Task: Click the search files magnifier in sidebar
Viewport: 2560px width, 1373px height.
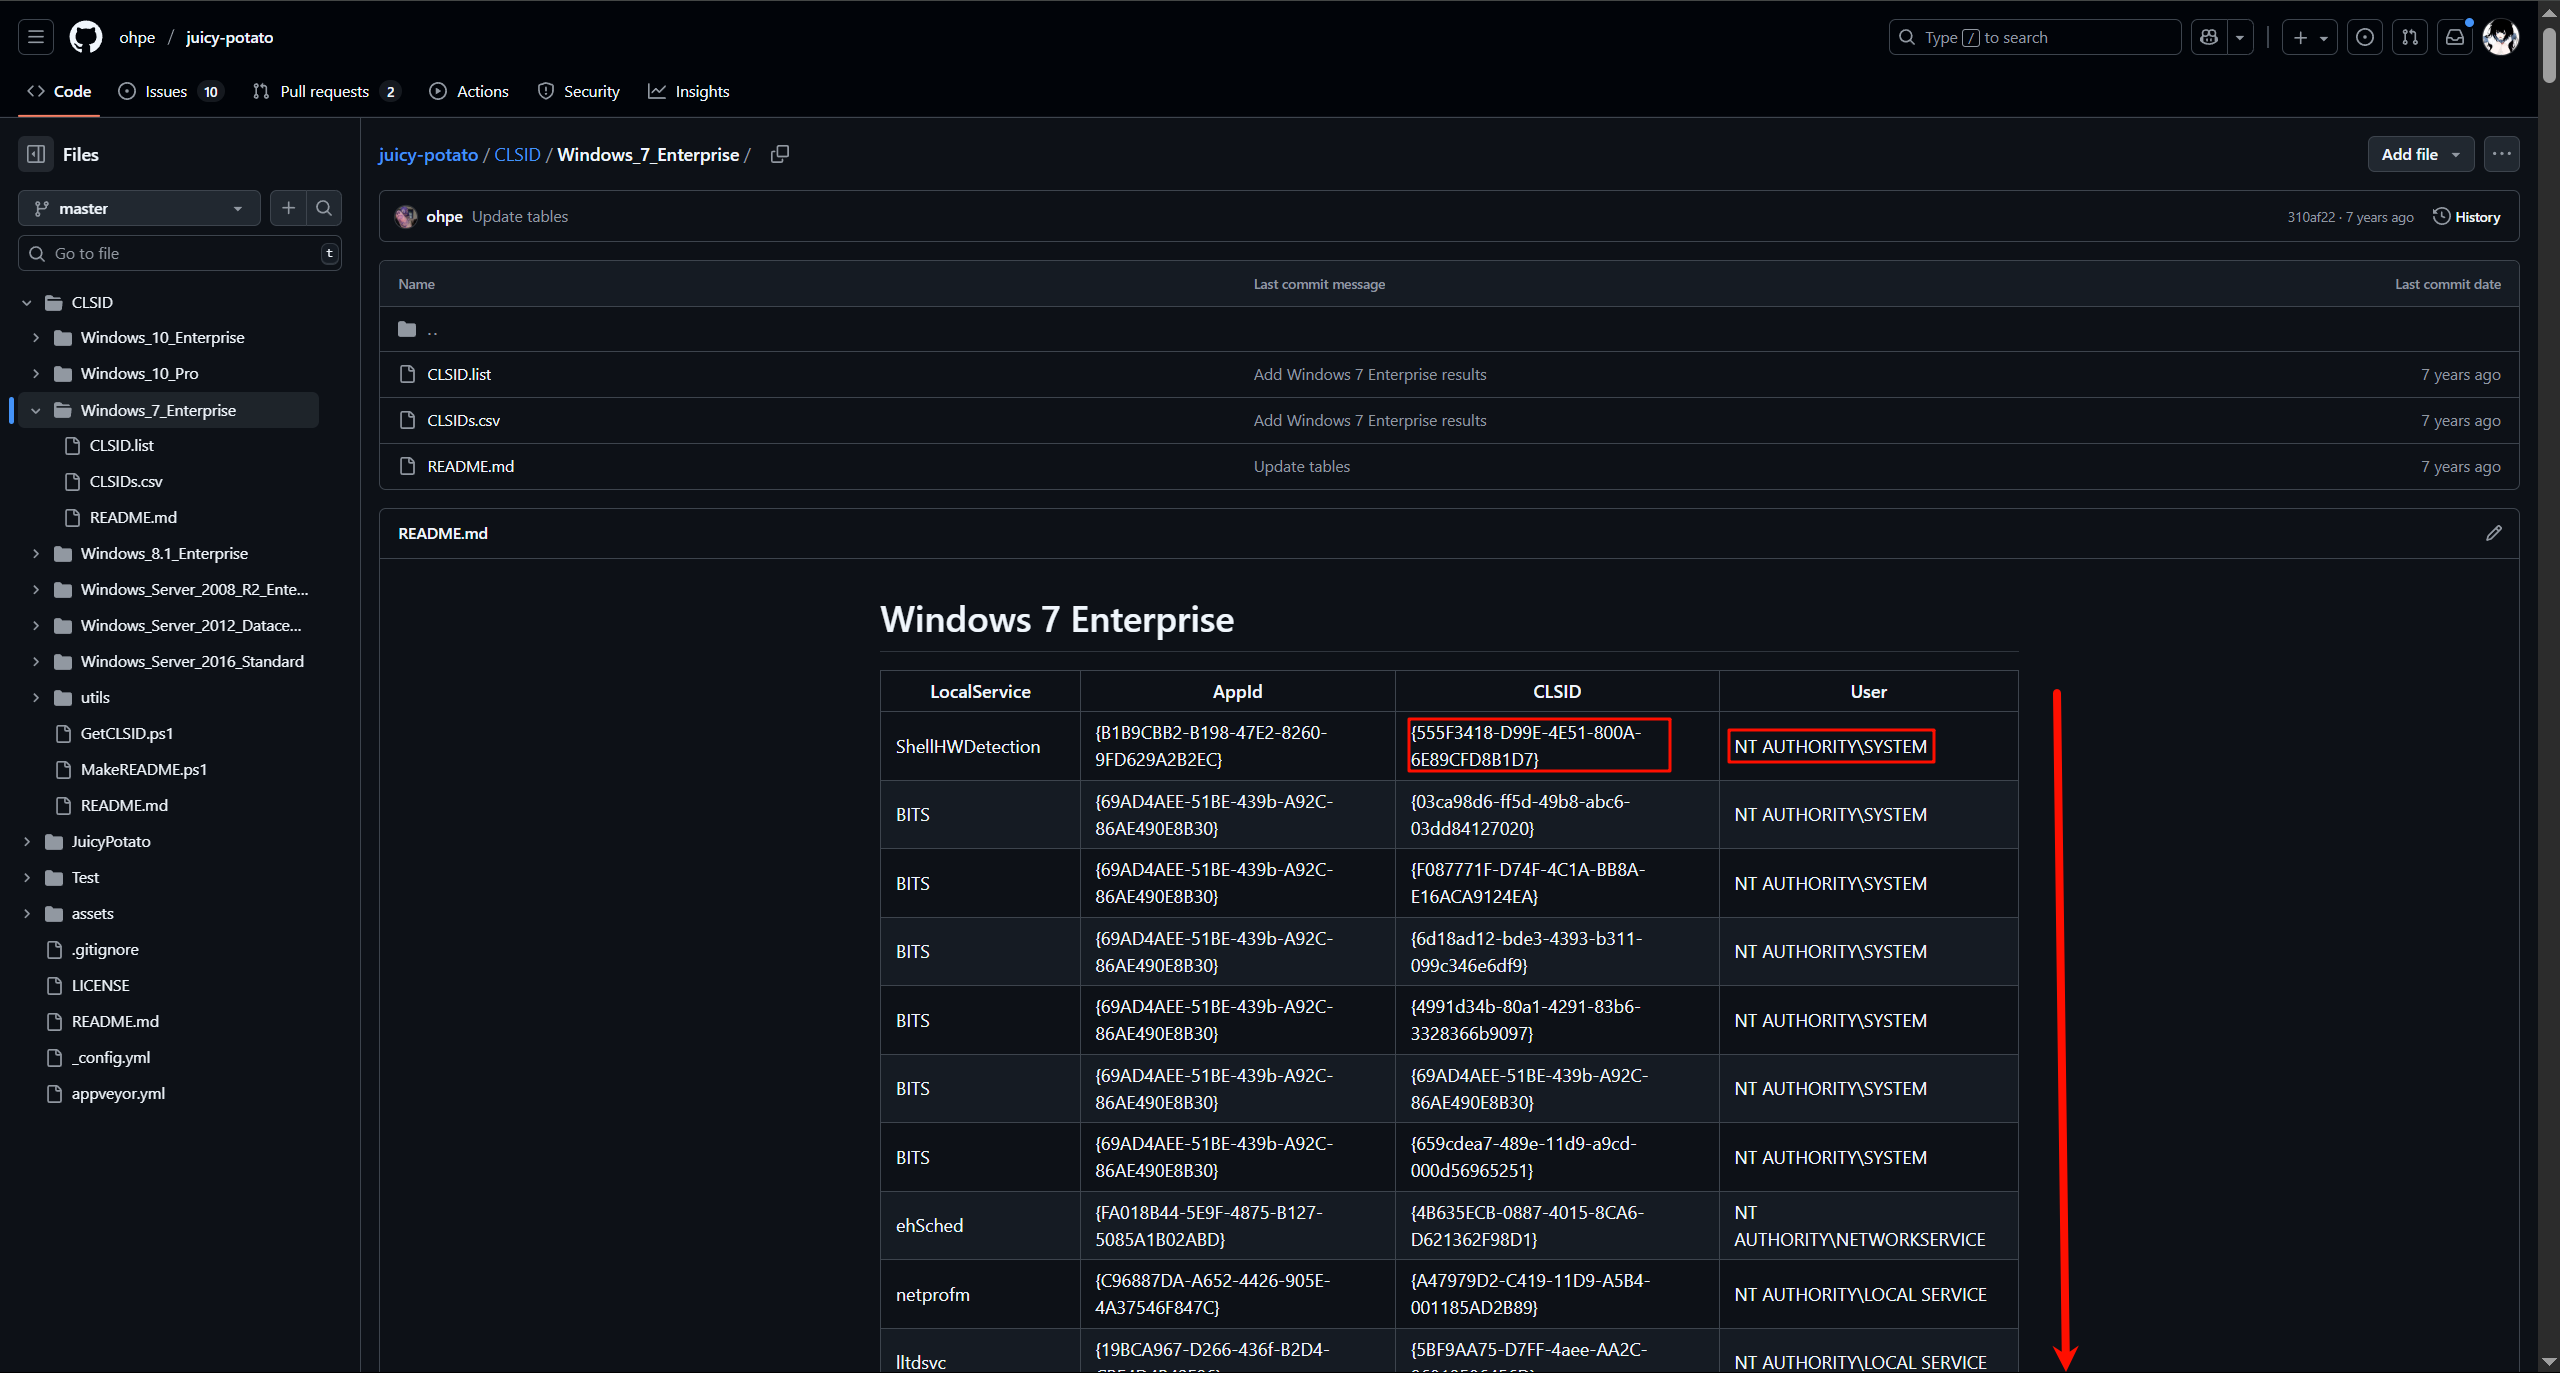Action: coord(324,208)
